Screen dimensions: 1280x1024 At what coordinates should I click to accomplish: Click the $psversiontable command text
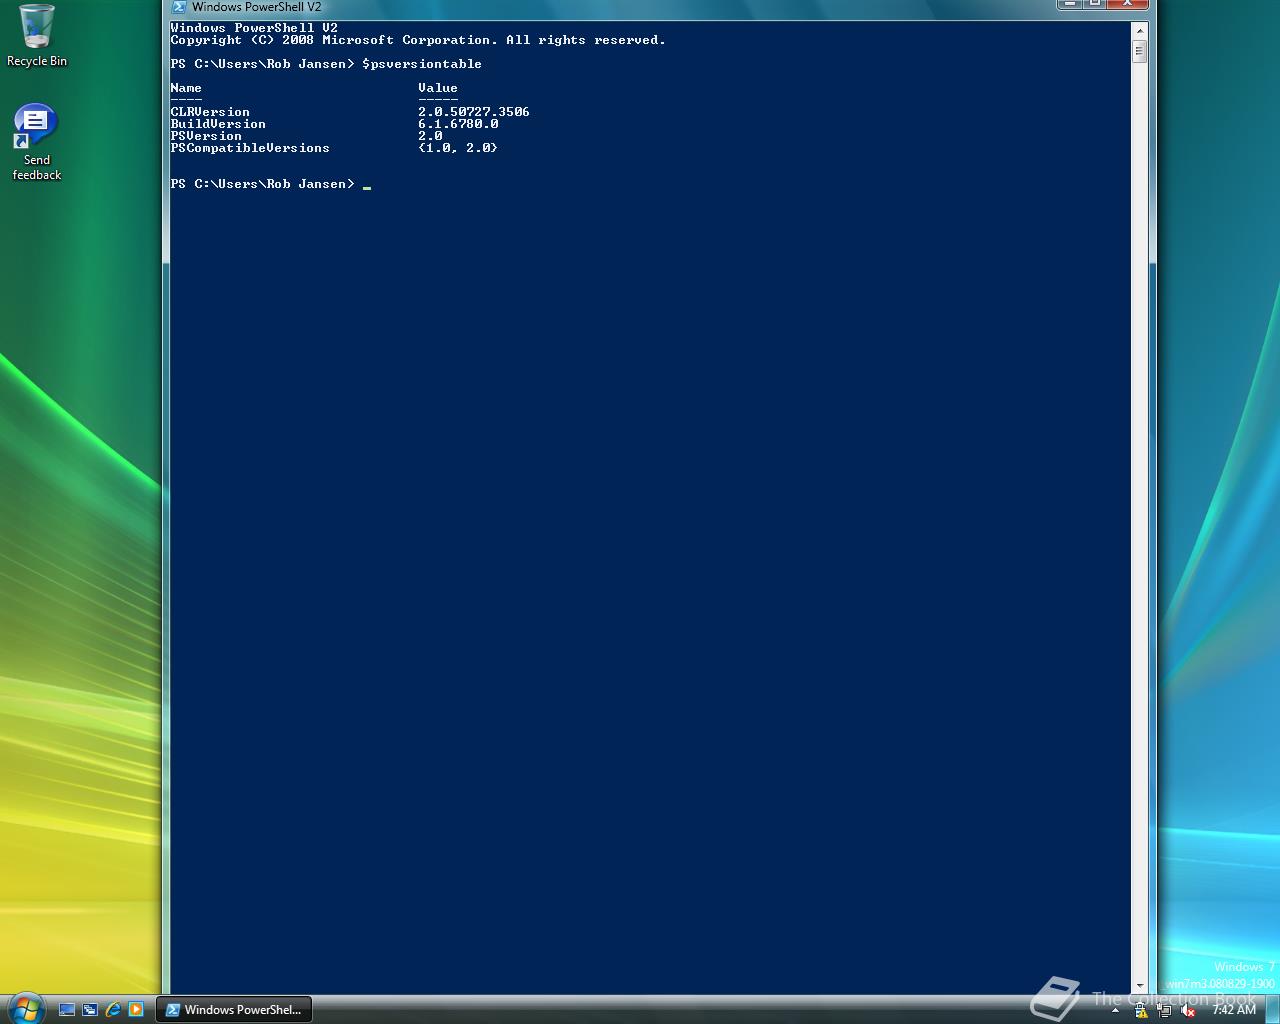422,64
